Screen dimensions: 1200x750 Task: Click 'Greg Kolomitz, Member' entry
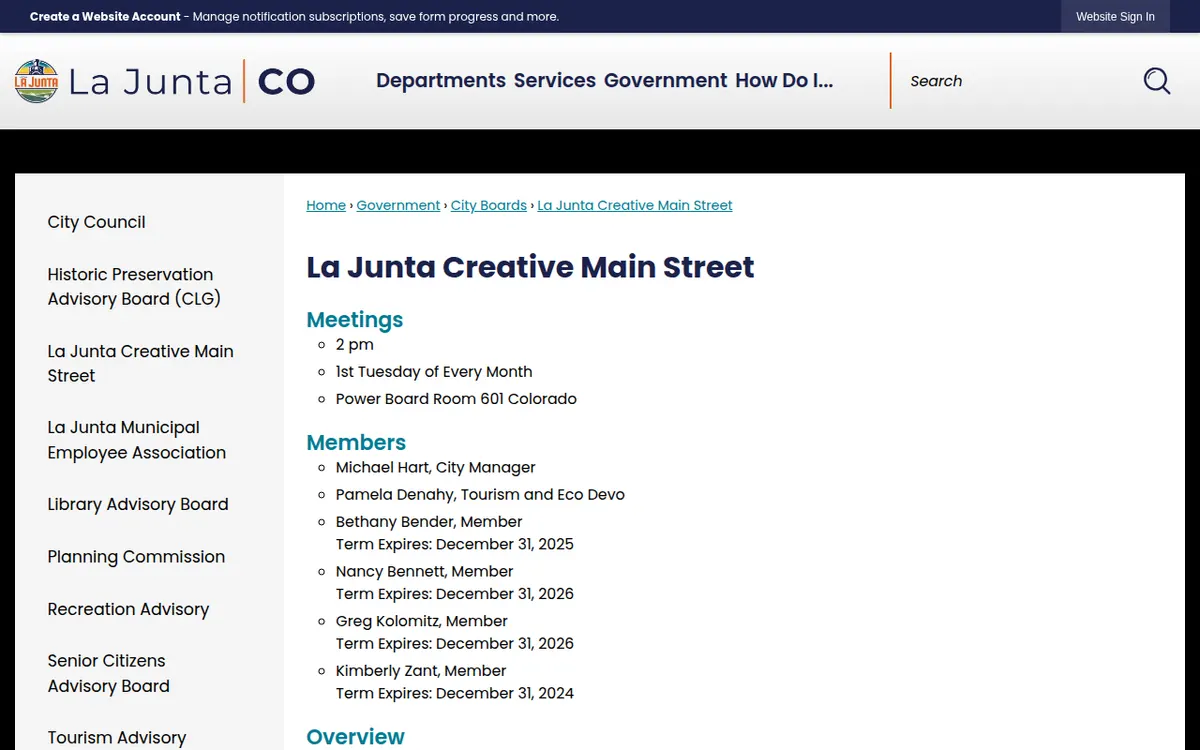[422, 621]
